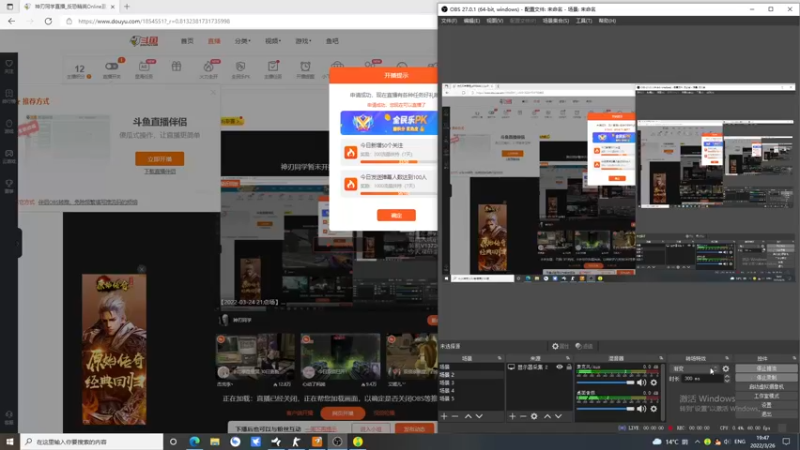This screenshot has height=450, width=800.
Task: Pop out the OBS 混音器 mixer dock icon
Action: tap(661, 358)
